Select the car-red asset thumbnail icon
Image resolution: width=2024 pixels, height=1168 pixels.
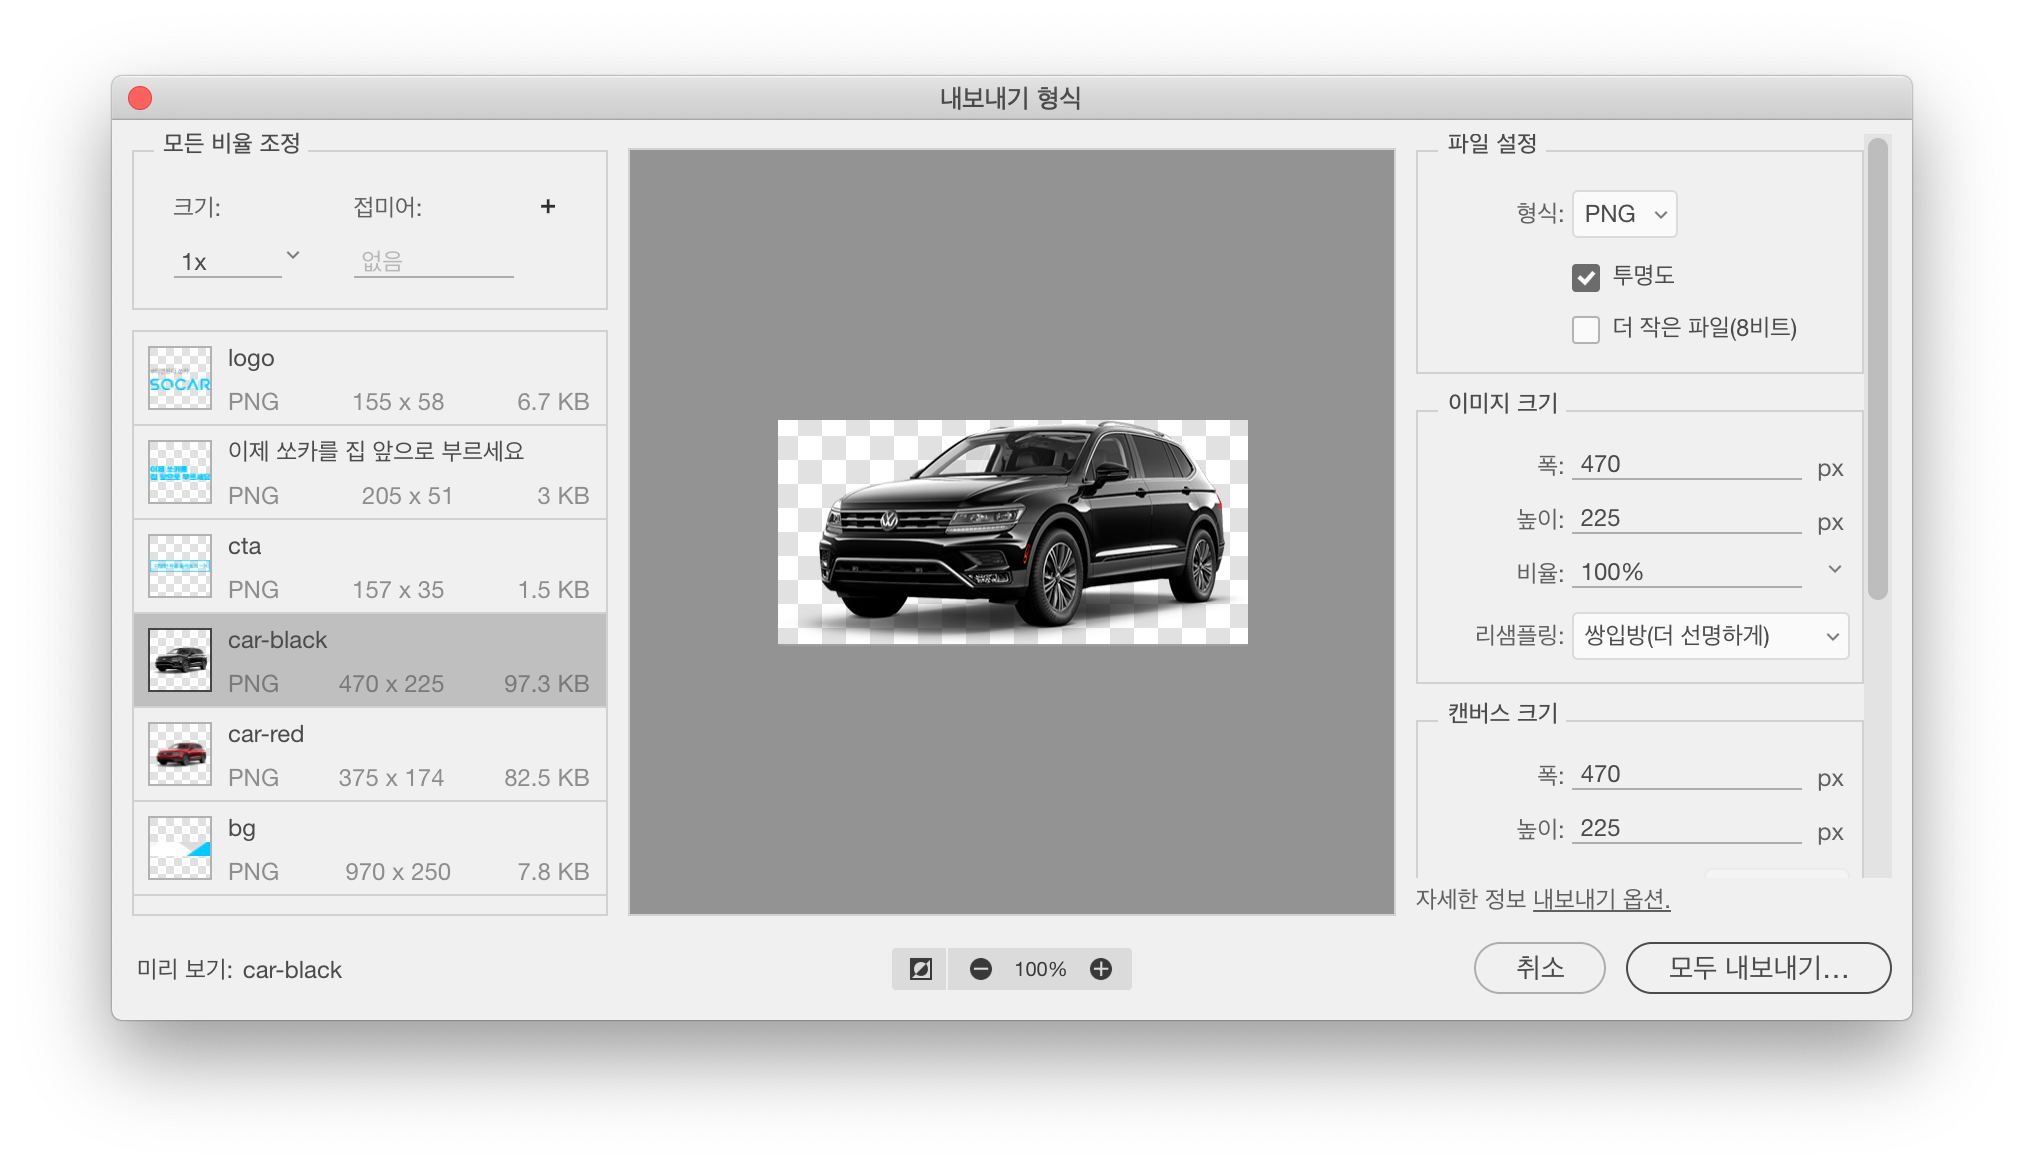click(180, 754)
